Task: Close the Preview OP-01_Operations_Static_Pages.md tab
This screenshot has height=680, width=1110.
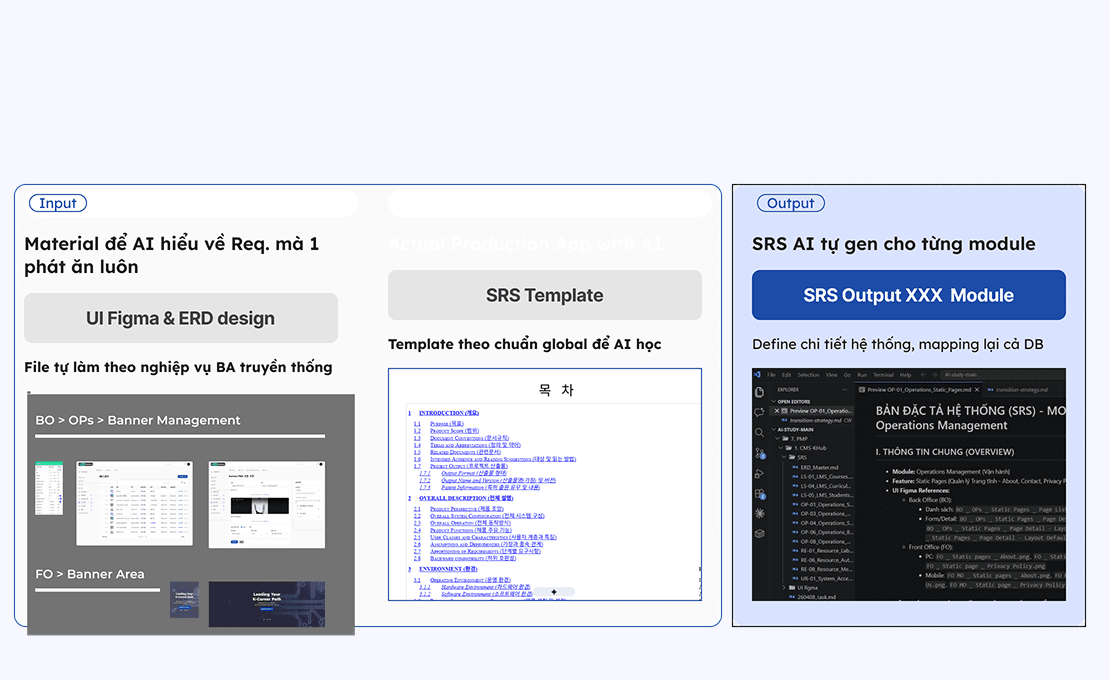Action: pos(977,390)
